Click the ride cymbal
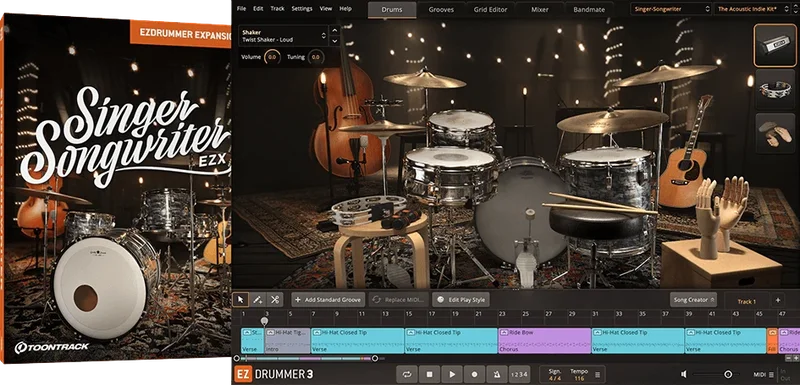800x385 pixels. pos(612,121)
